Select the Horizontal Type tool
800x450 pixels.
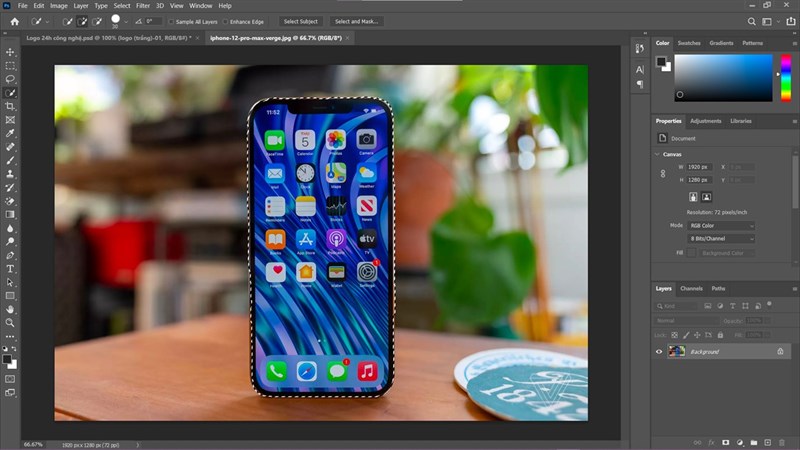click(x=10, y=268)
